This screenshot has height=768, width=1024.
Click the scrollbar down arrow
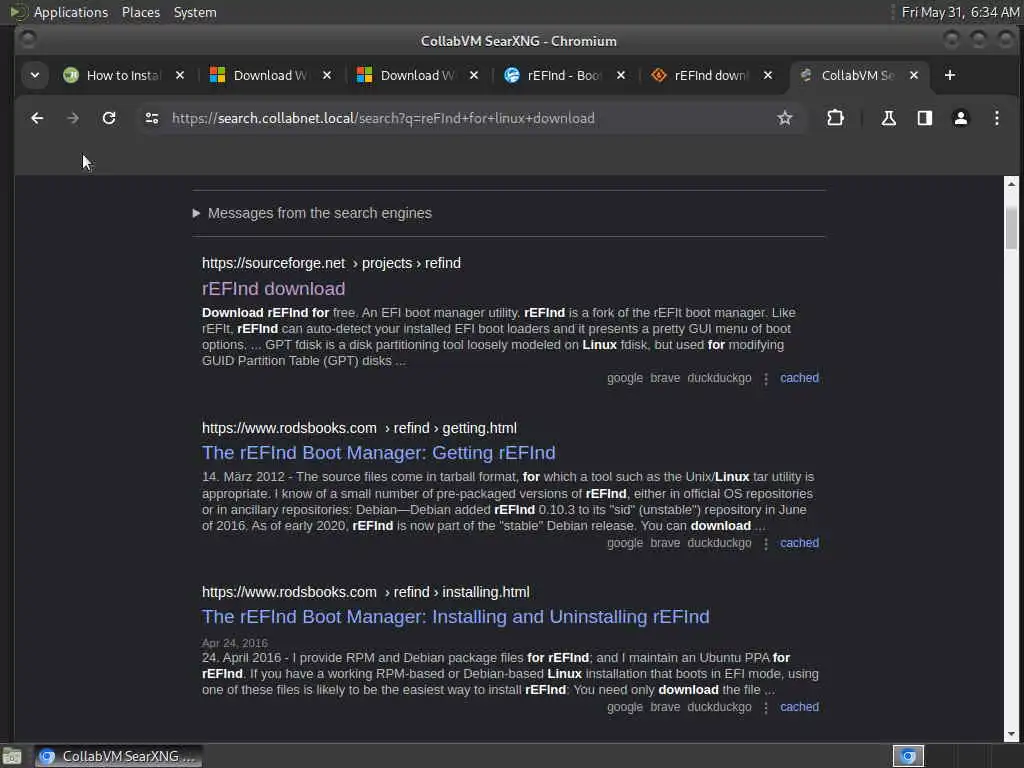pyautogui.click(x=1011, y=734)
